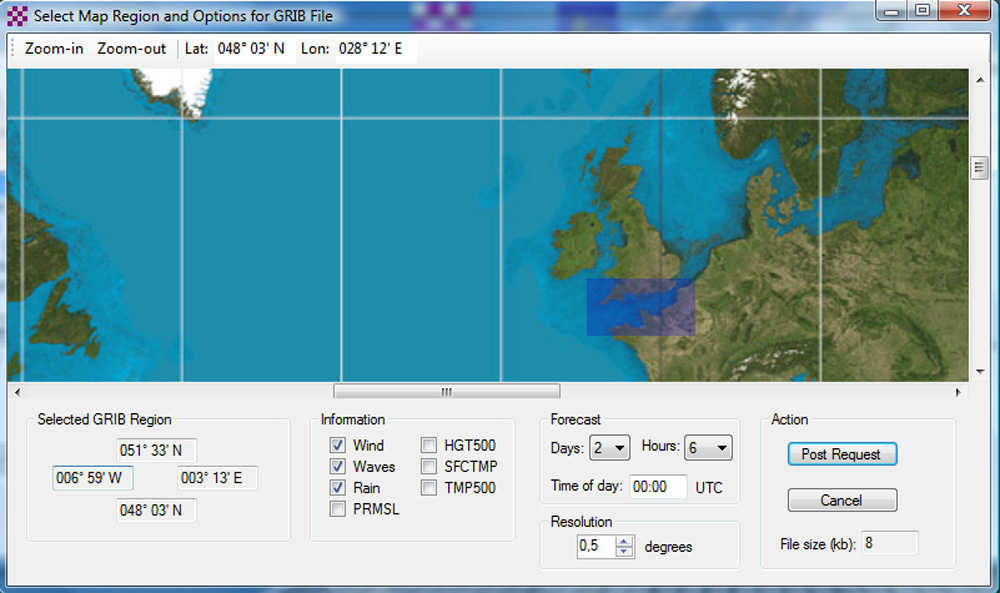Decrease resolution with the down arrow
Screen dimensions: 1000x593
(x=625, y=552)
